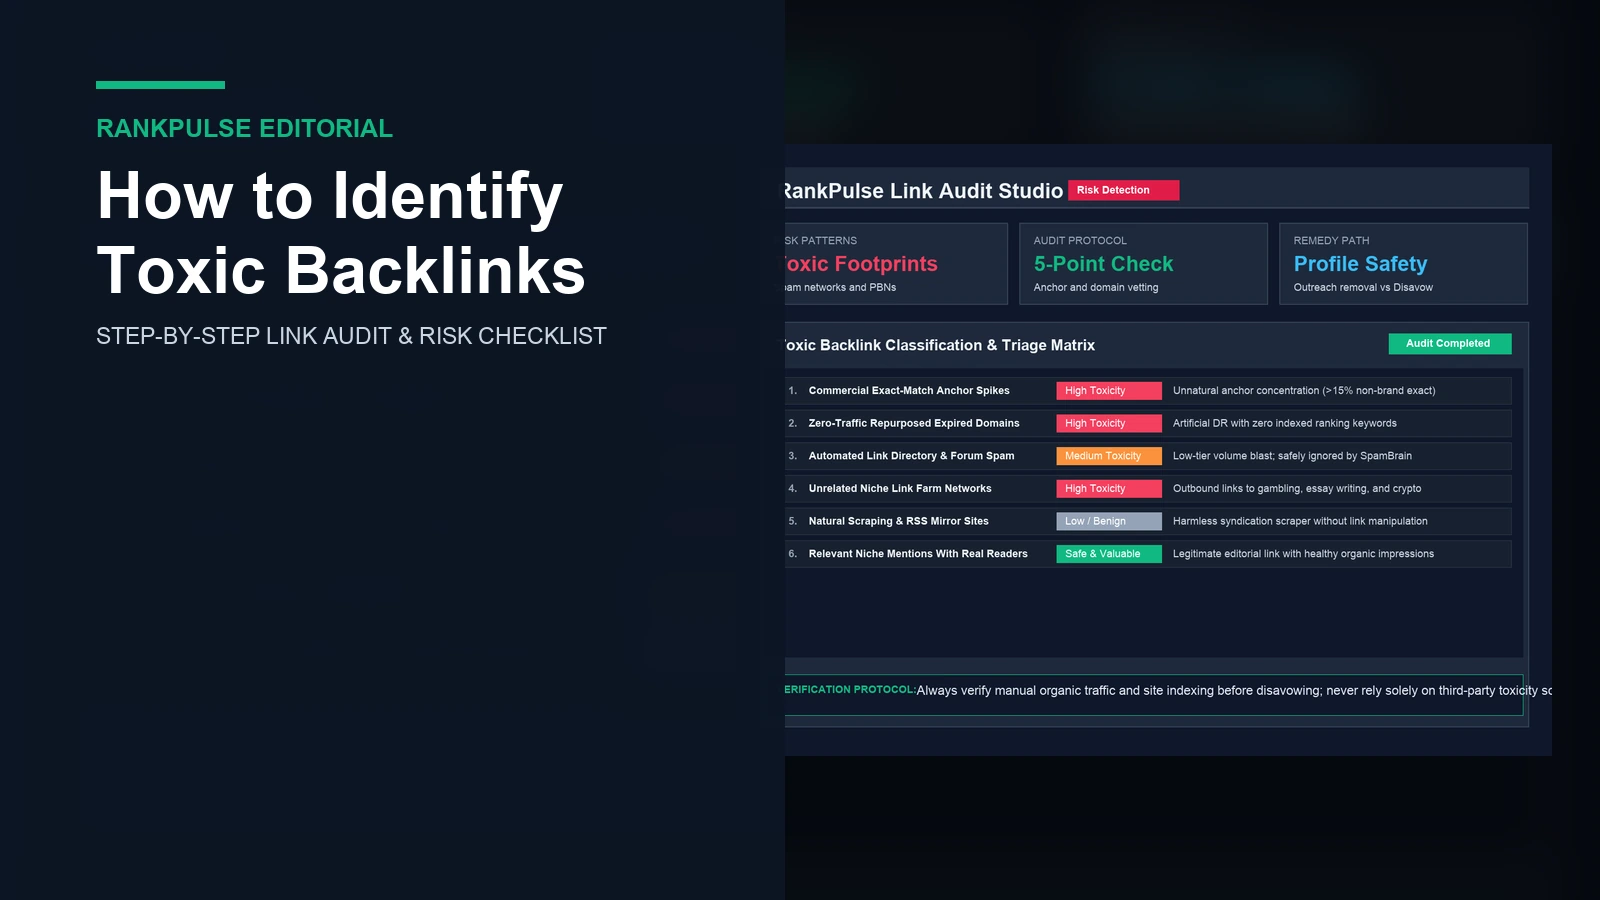
Task: Click the Verification Protocol label
Action: (850, 690)
